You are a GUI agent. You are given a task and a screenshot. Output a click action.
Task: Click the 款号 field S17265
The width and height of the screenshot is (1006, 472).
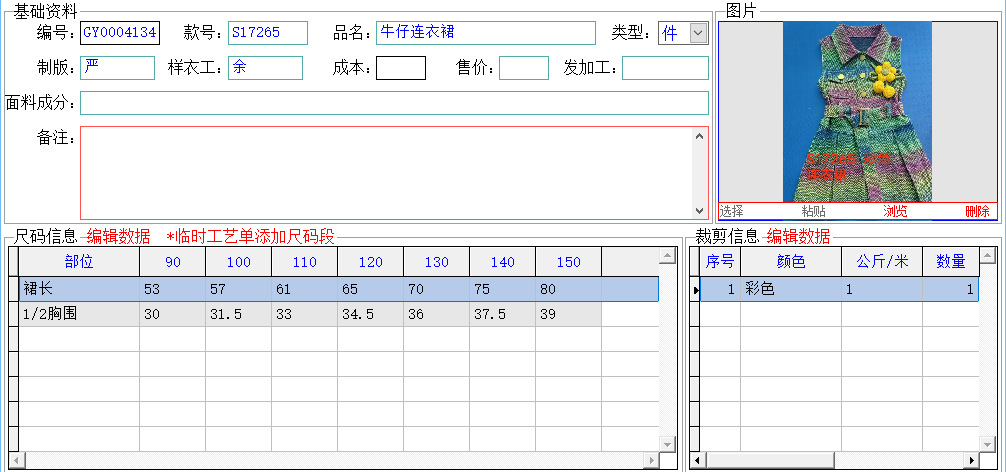[268, 33]
